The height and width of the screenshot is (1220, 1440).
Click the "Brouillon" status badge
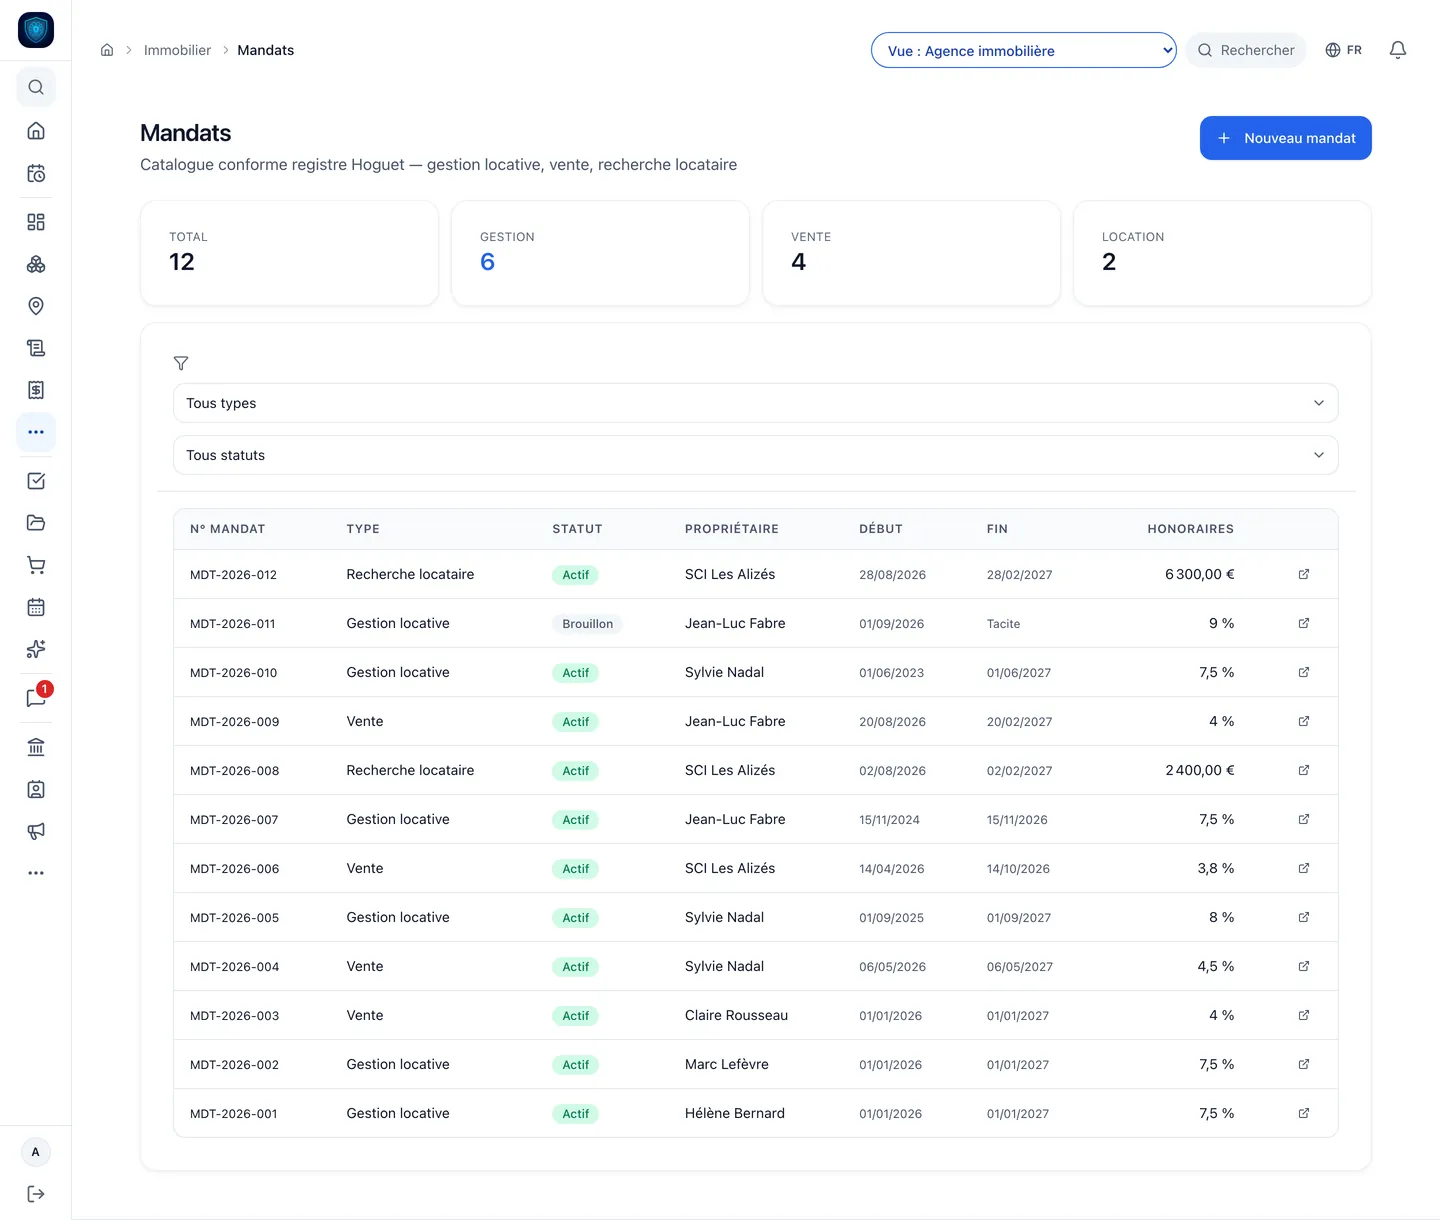click(x=588, y=624)
